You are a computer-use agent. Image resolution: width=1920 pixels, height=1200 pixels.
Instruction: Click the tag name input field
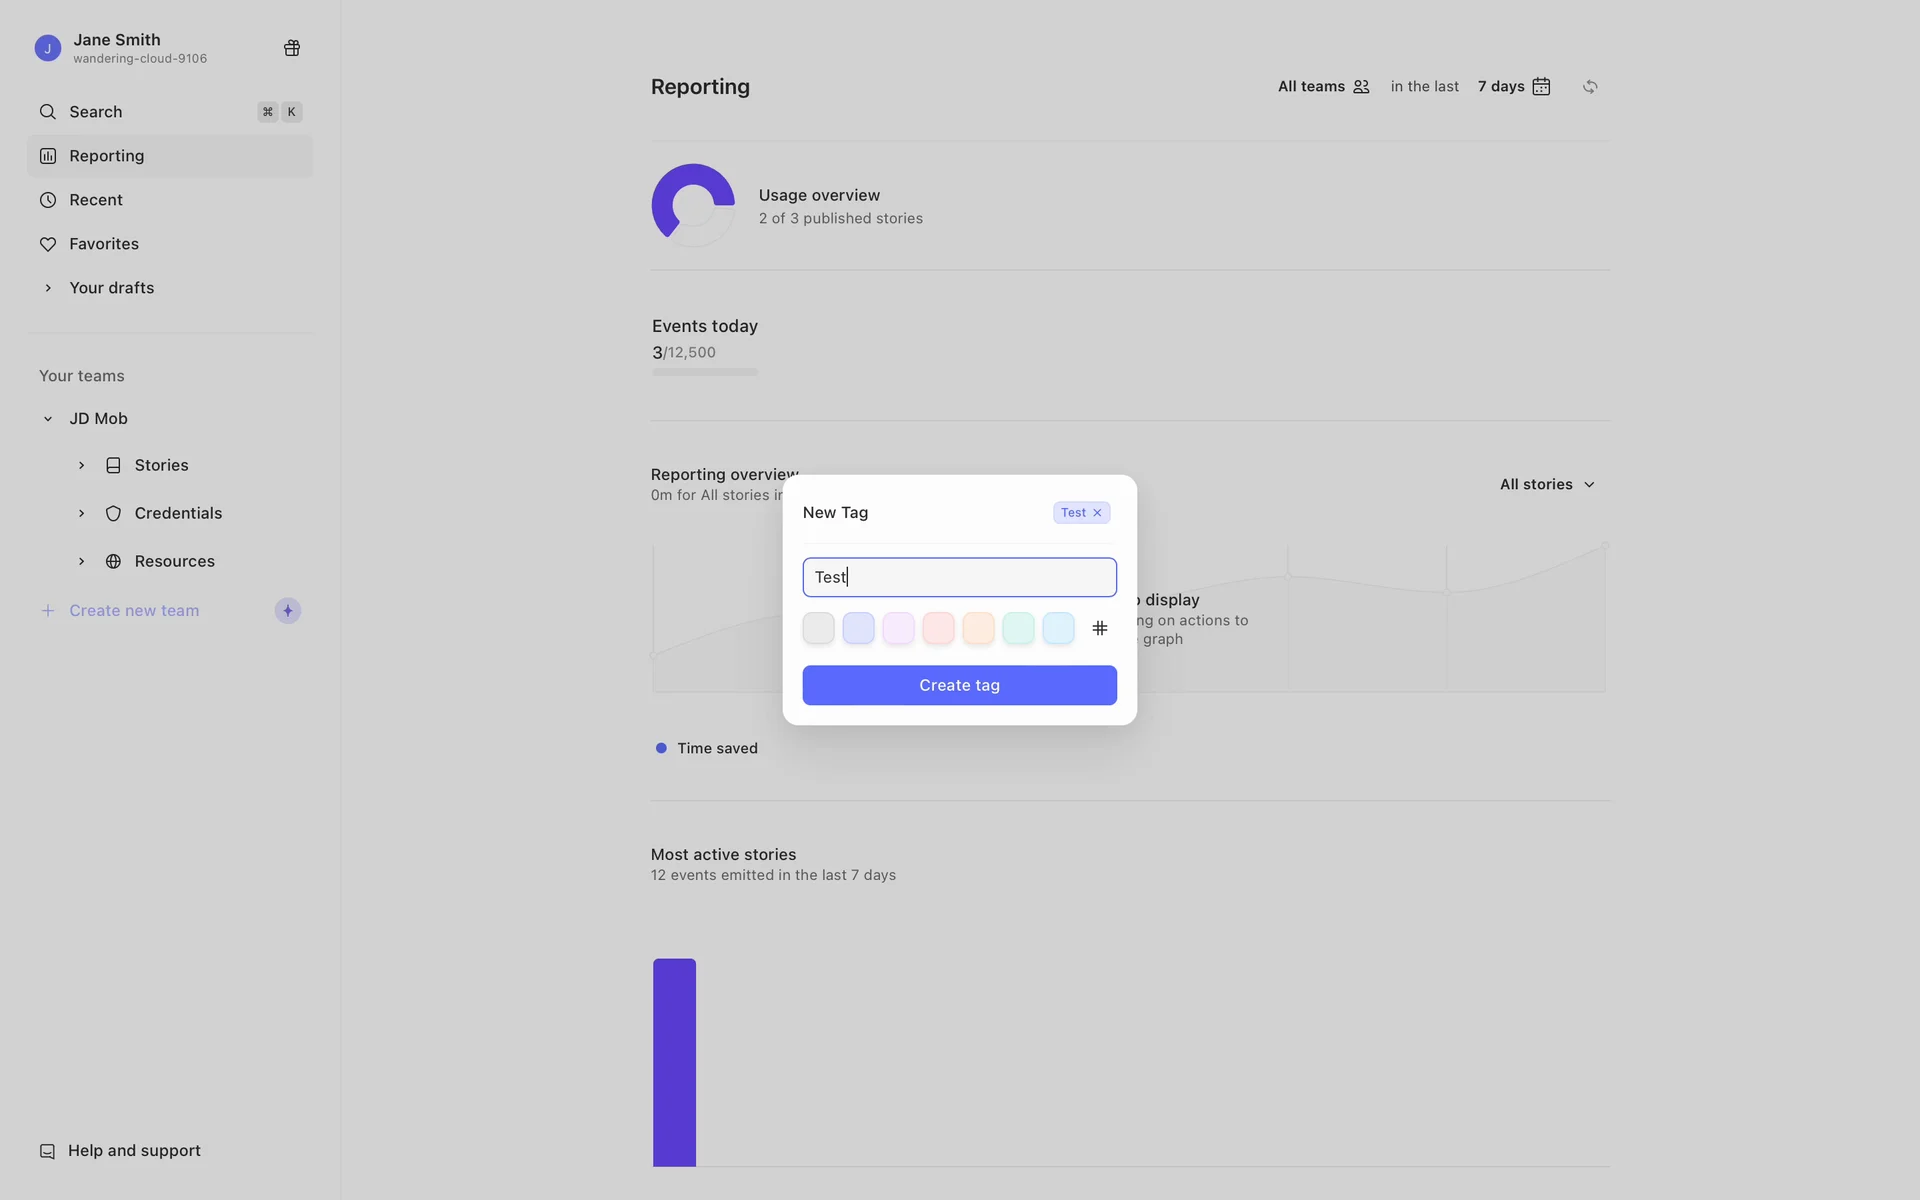pyautogui.click(x=959, y=577)
